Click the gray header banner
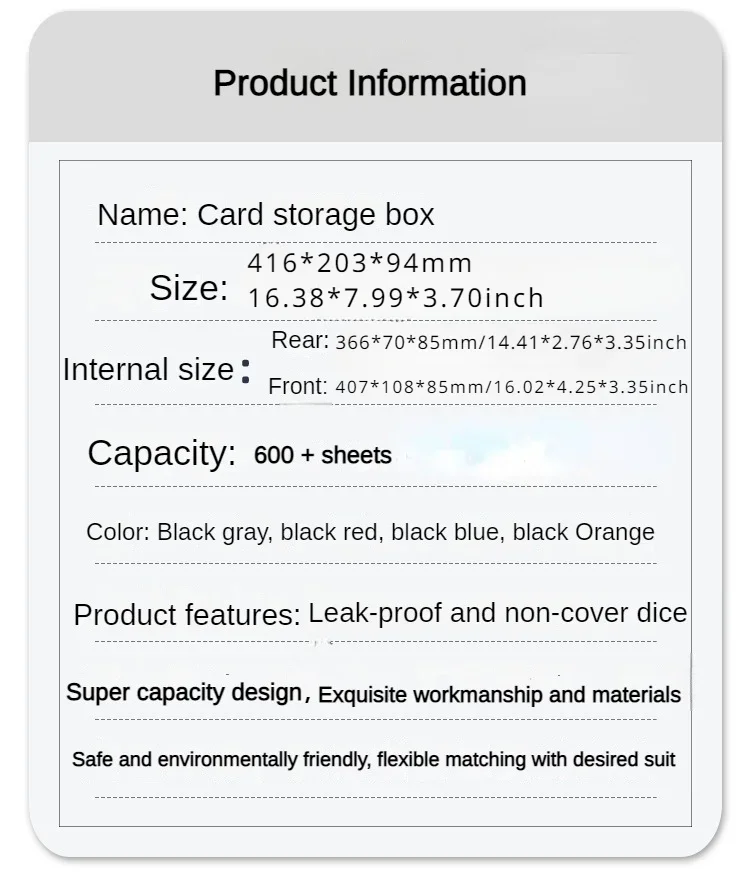Screen dimensions: 750x891 376,77
